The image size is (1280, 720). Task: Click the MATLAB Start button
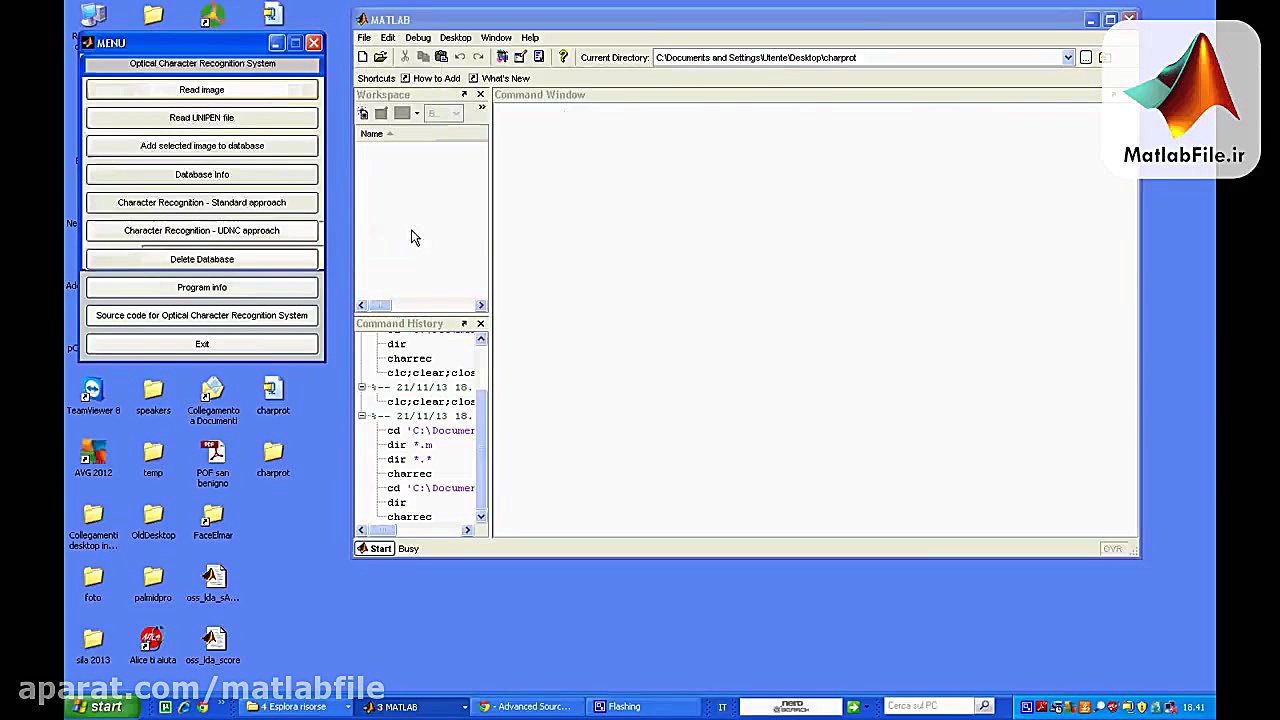pos(375,549)
